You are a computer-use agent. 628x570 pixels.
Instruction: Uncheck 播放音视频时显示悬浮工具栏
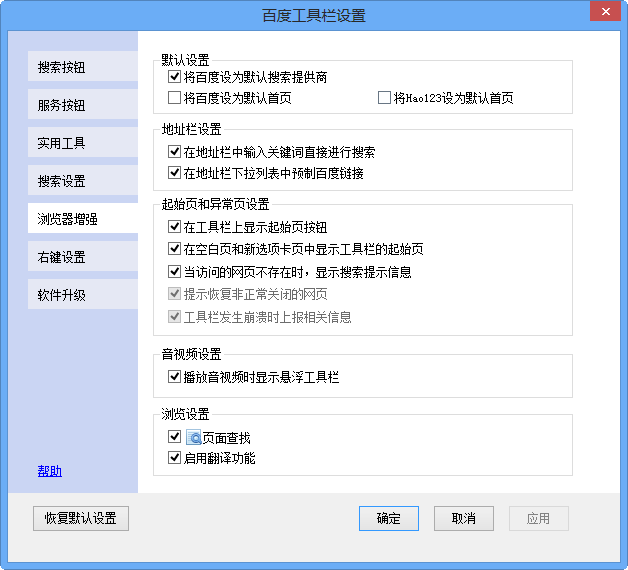pos(174,377)
